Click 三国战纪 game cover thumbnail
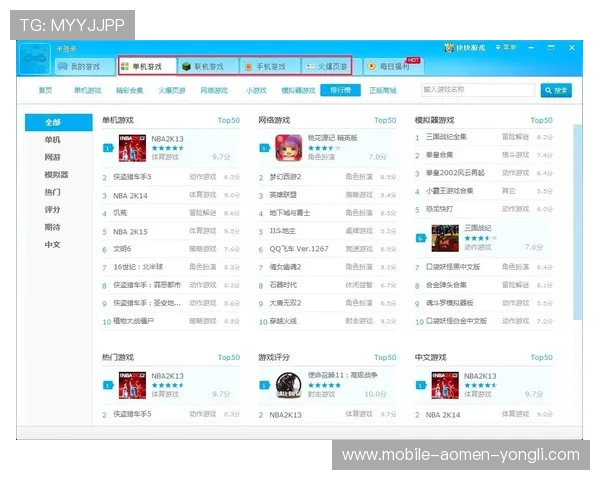The width and height of the screenshot is (600, 480). (x=445, y=238)
